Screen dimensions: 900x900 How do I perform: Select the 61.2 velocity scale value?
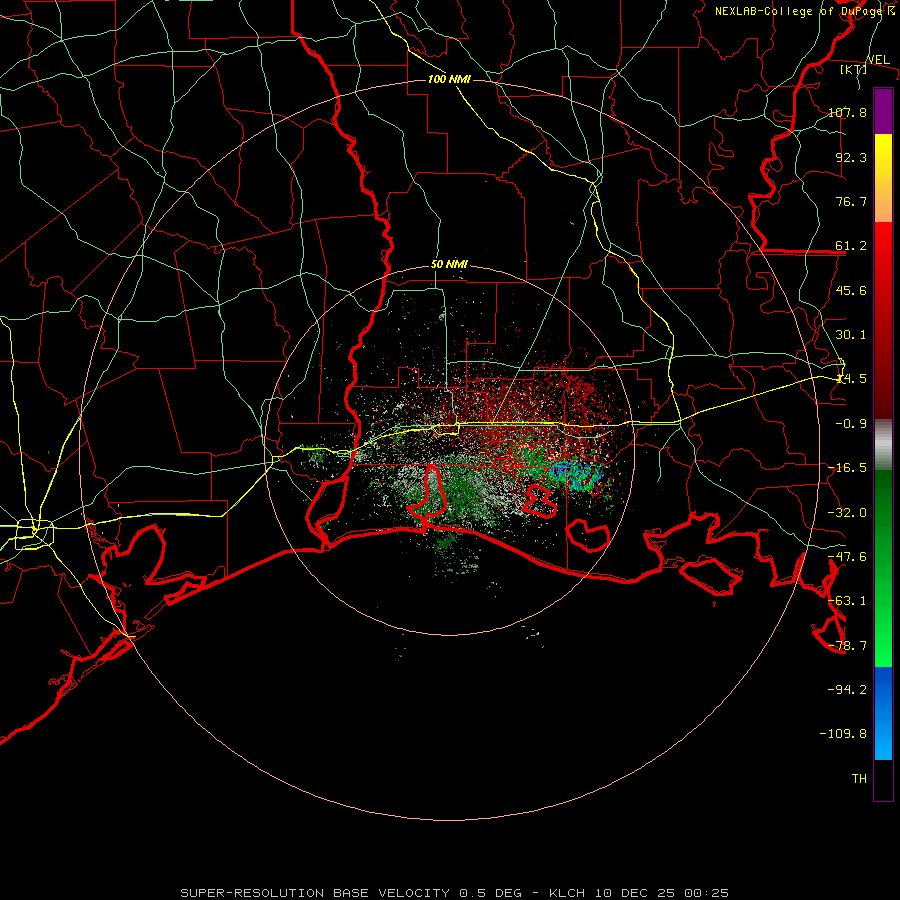click(851, 246)
